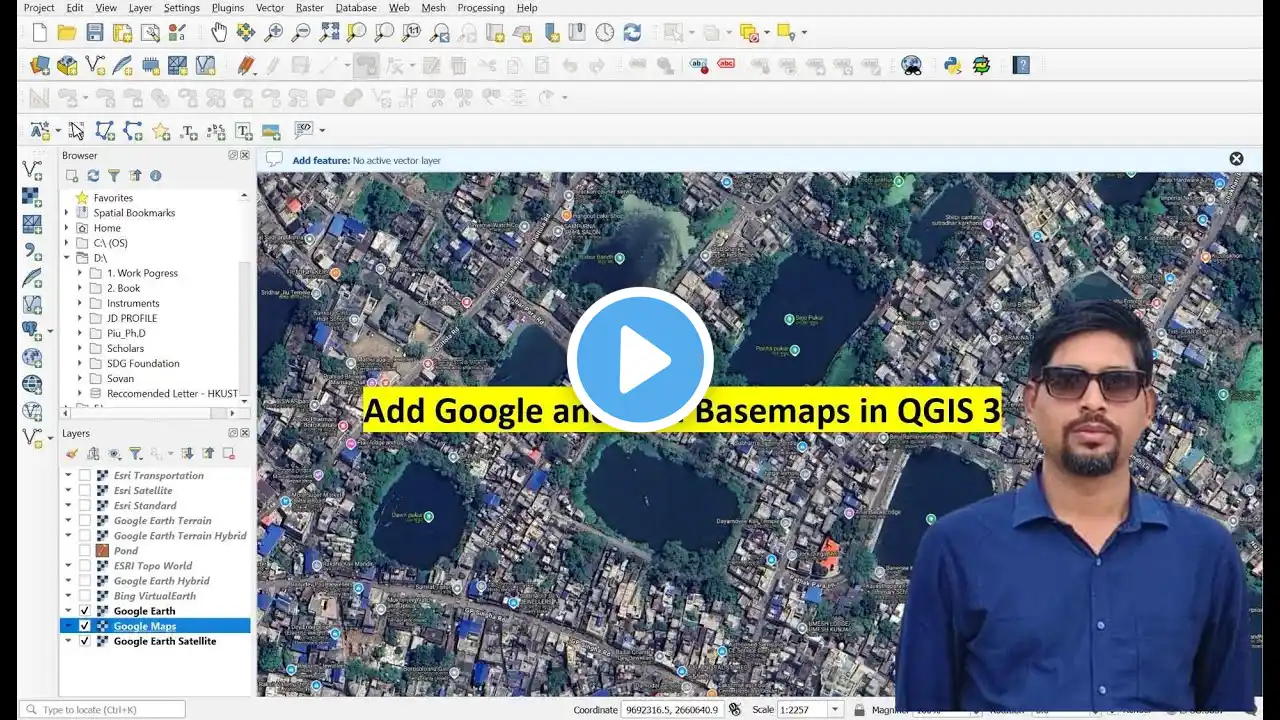Open the Raster menu
The height and width of the screenshot is (720, 1280).
pos(309,8)
